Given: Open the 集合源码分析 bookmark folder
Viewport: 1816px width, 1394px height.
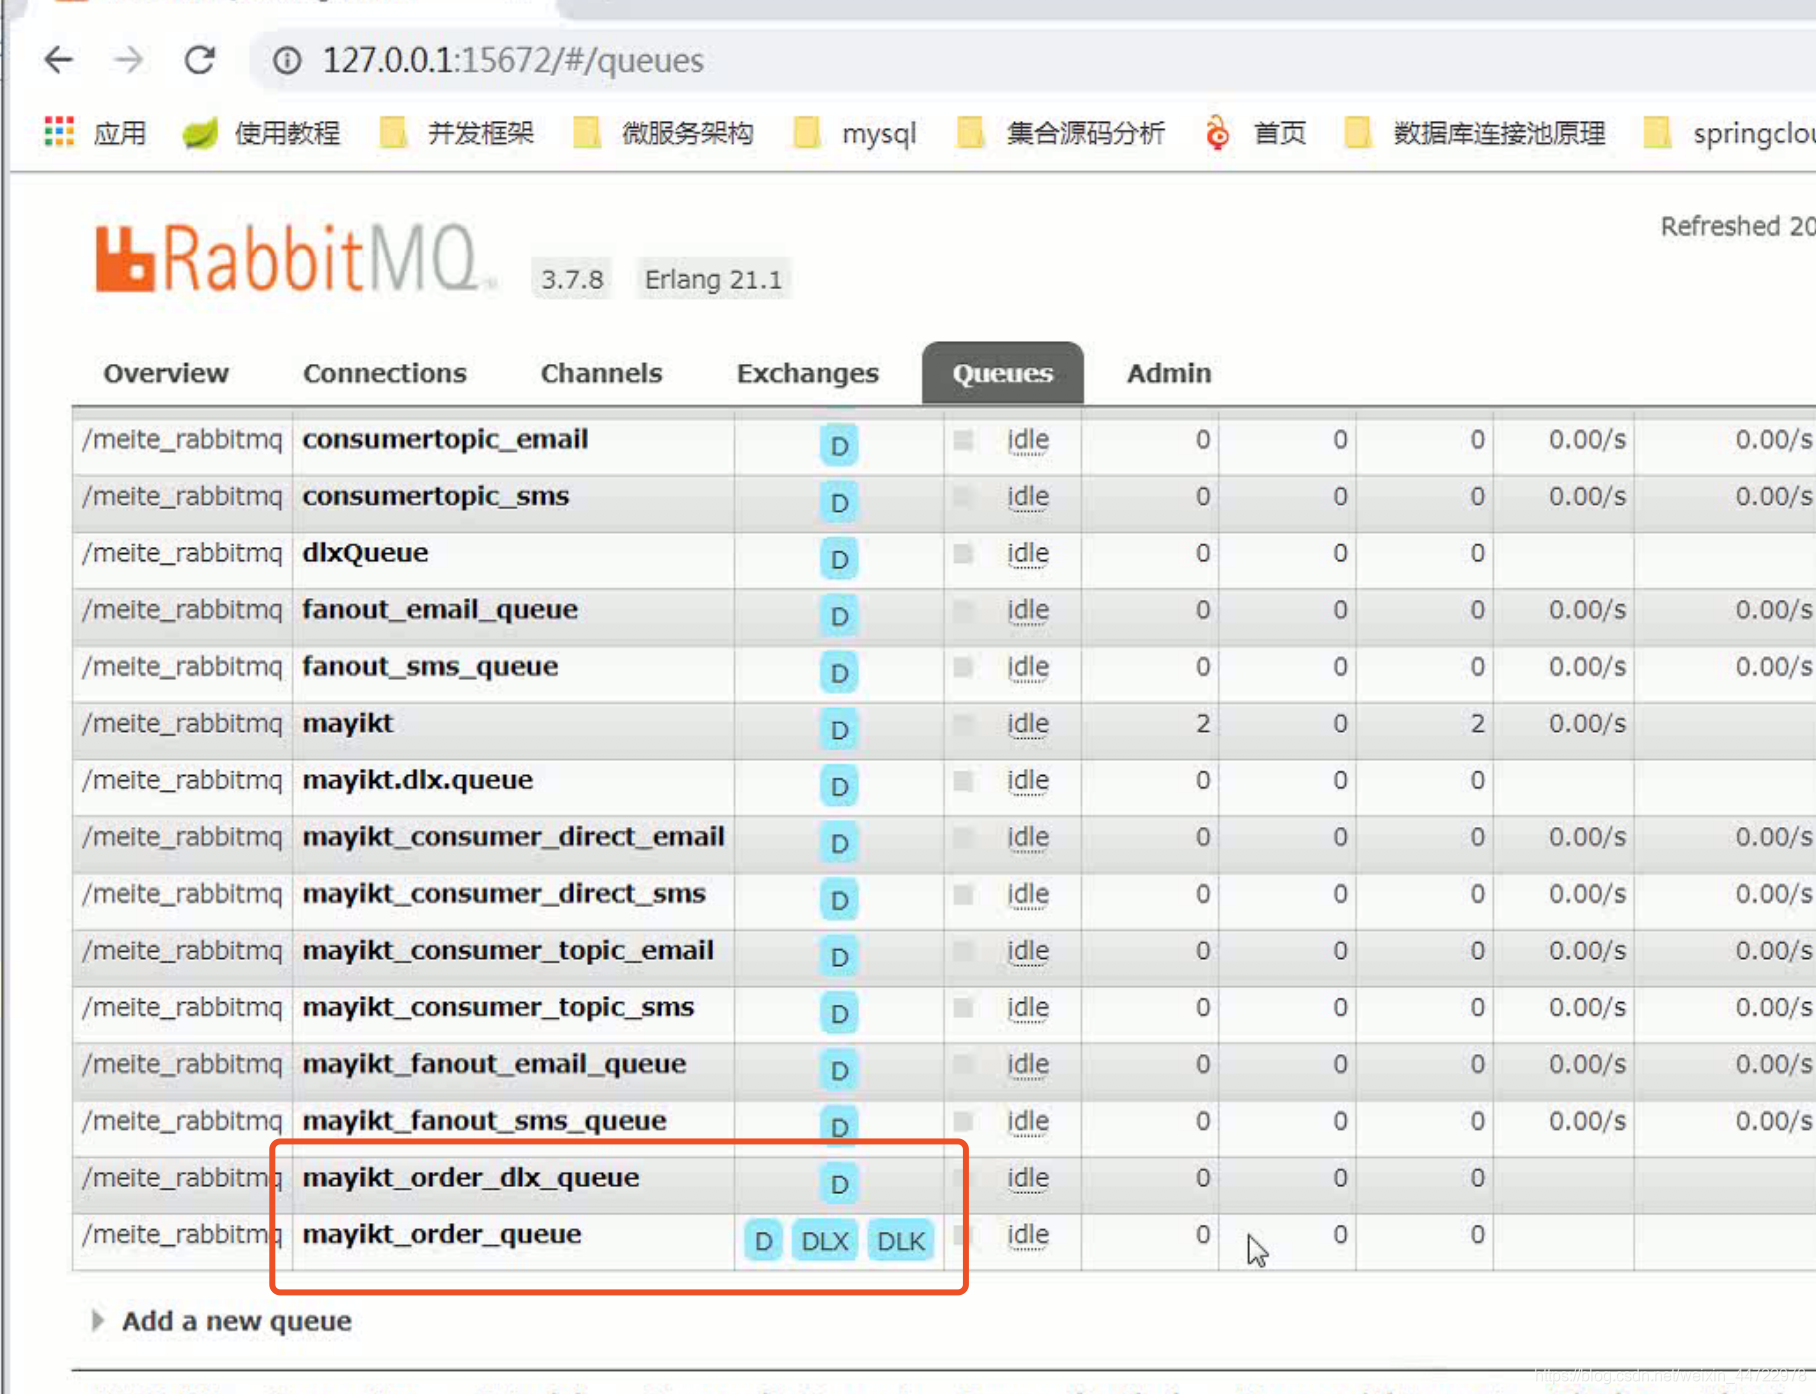Looking at the screenshot, I should coord(1060,133).
